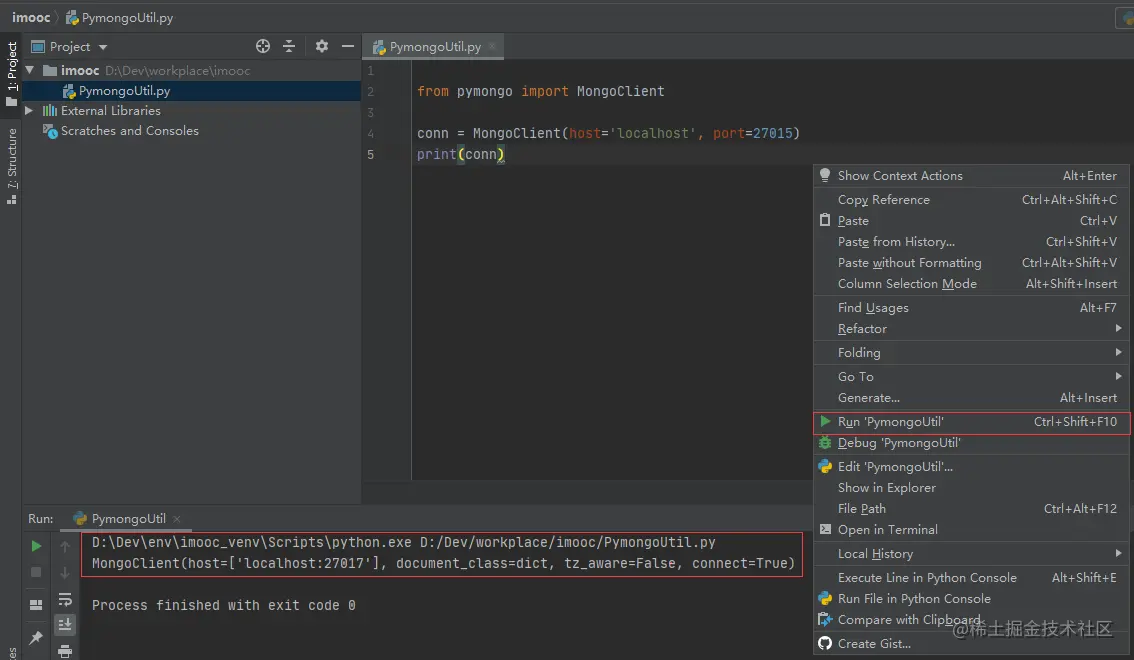
Task: Choose File Path in context menu
Action: (971, 508)
